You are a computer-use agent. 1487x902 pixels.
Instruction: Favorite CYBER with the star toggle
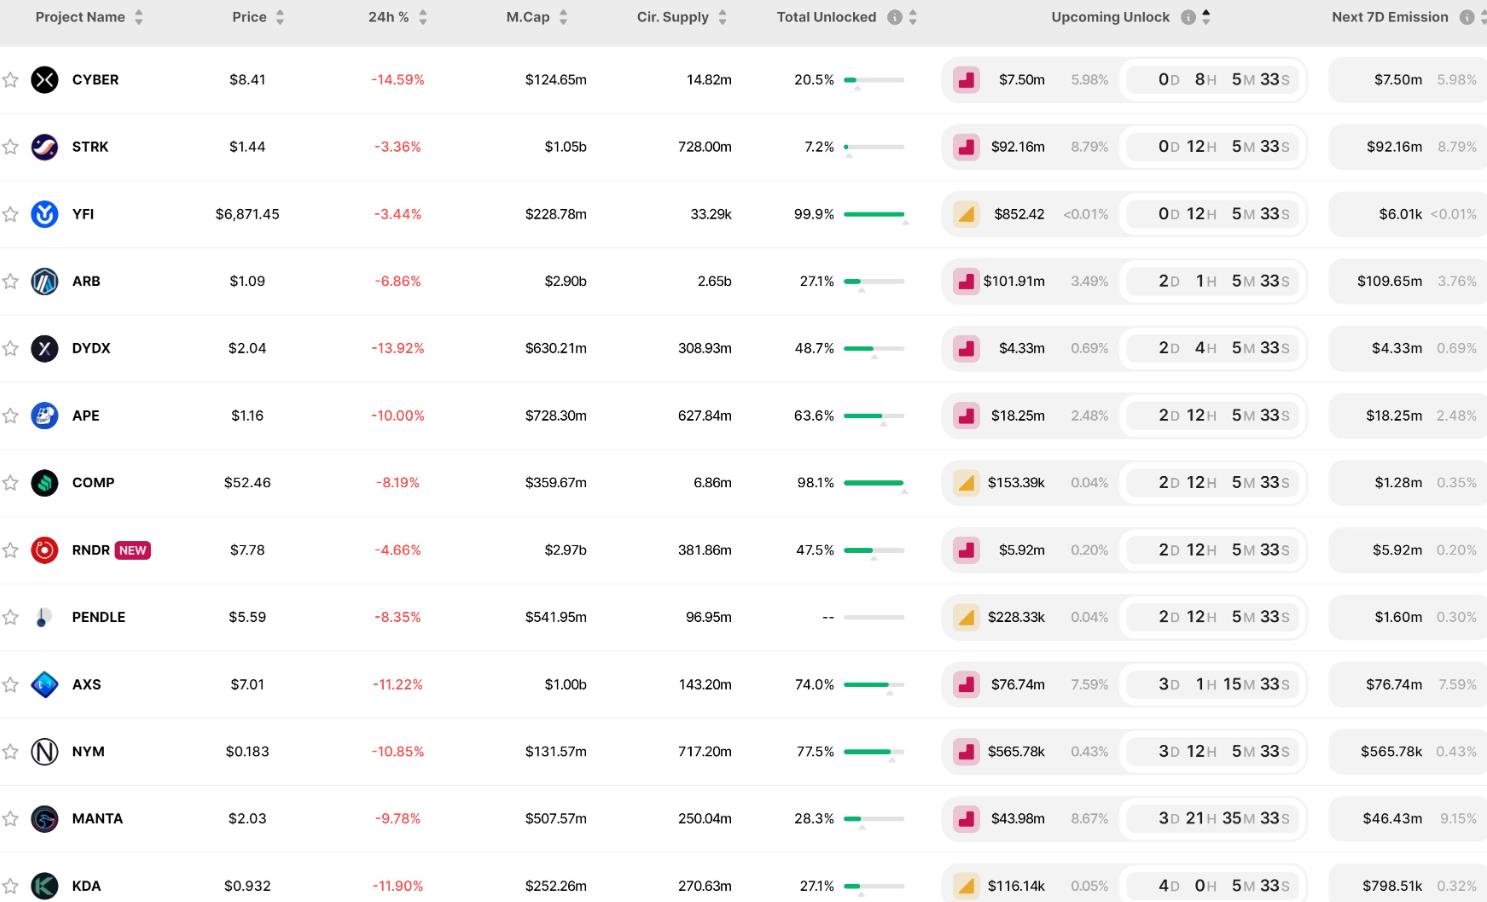[x=10, y=80]
